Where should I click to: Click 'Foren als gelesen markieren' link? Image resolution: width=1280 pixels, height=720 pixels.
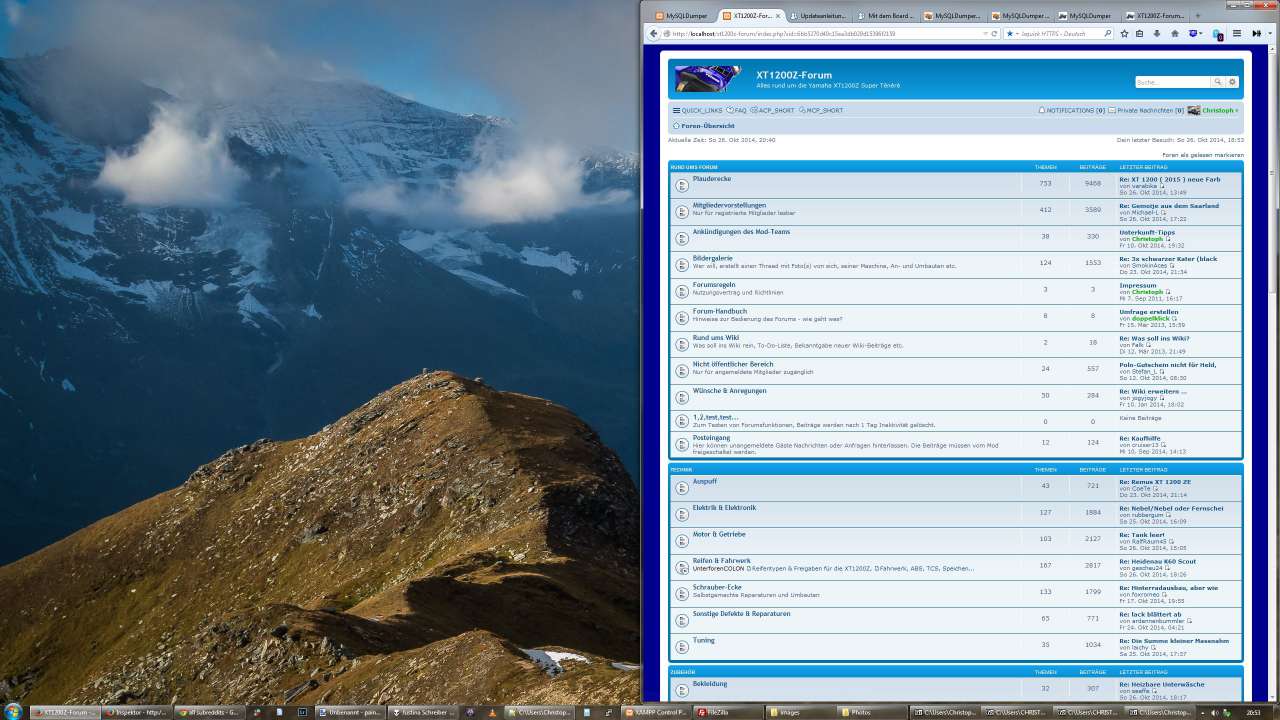click(1202, 155)
